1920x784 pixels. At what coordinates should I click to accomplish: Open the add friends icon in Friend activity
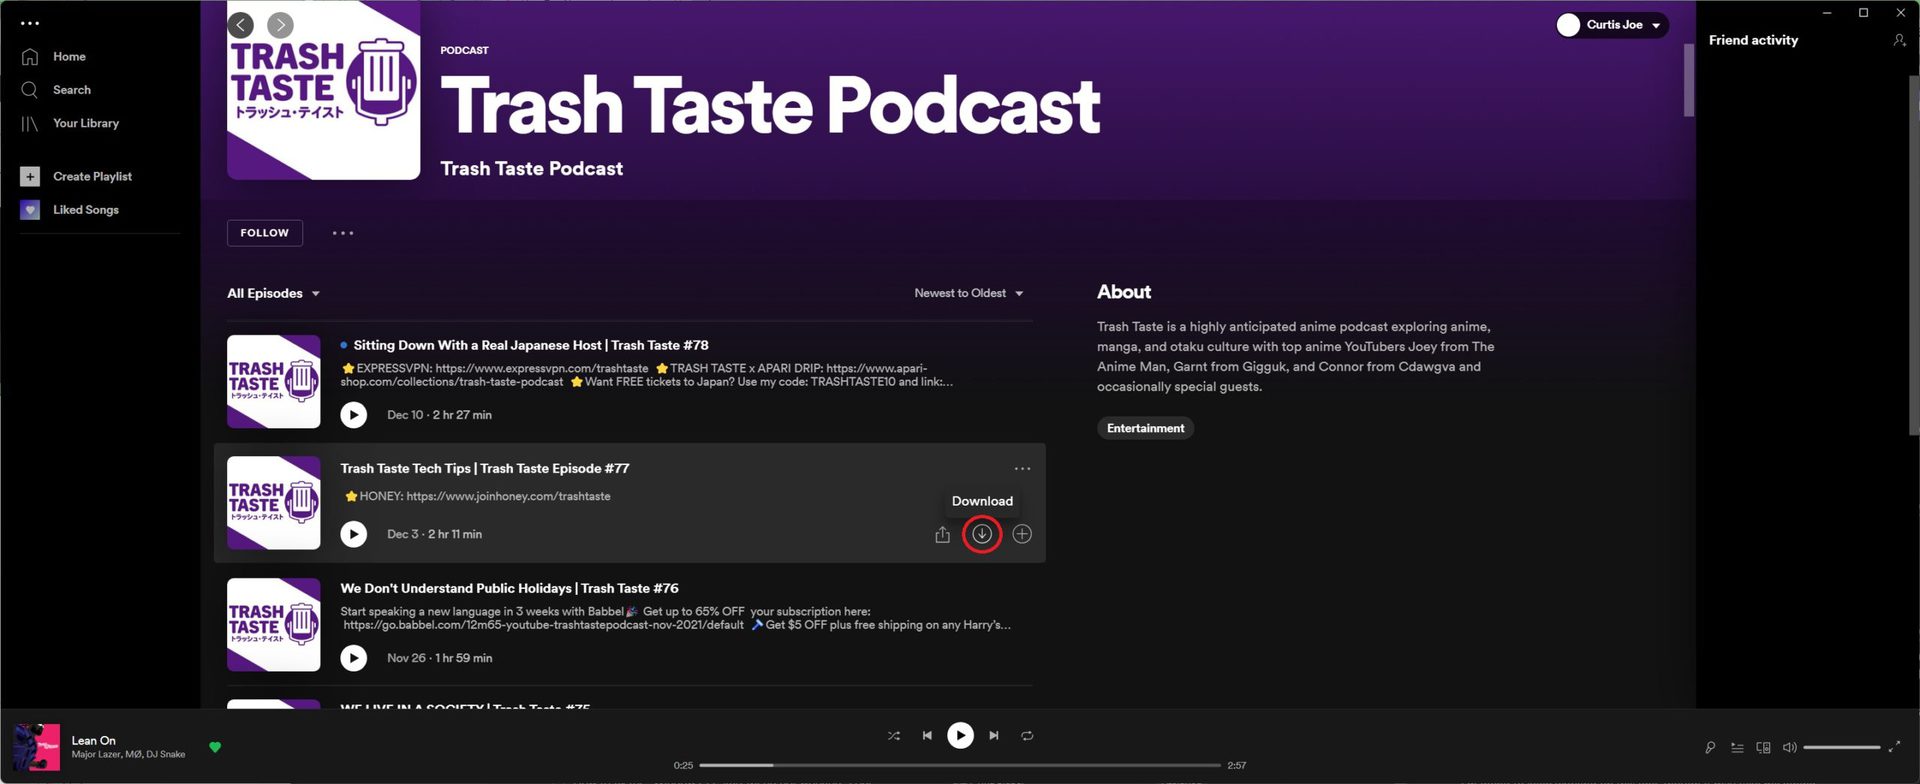point(1899,41)
